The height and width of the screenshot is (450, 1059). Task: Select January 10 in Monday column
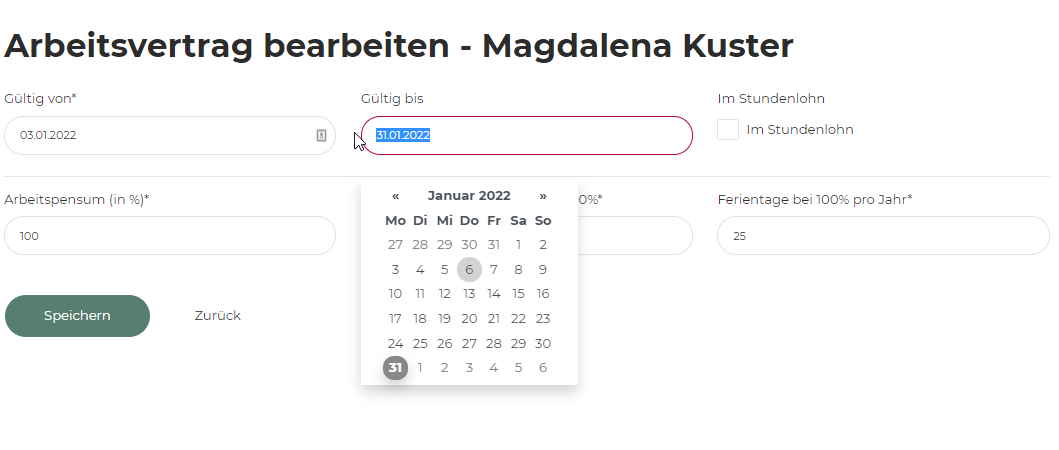(395, 294)
